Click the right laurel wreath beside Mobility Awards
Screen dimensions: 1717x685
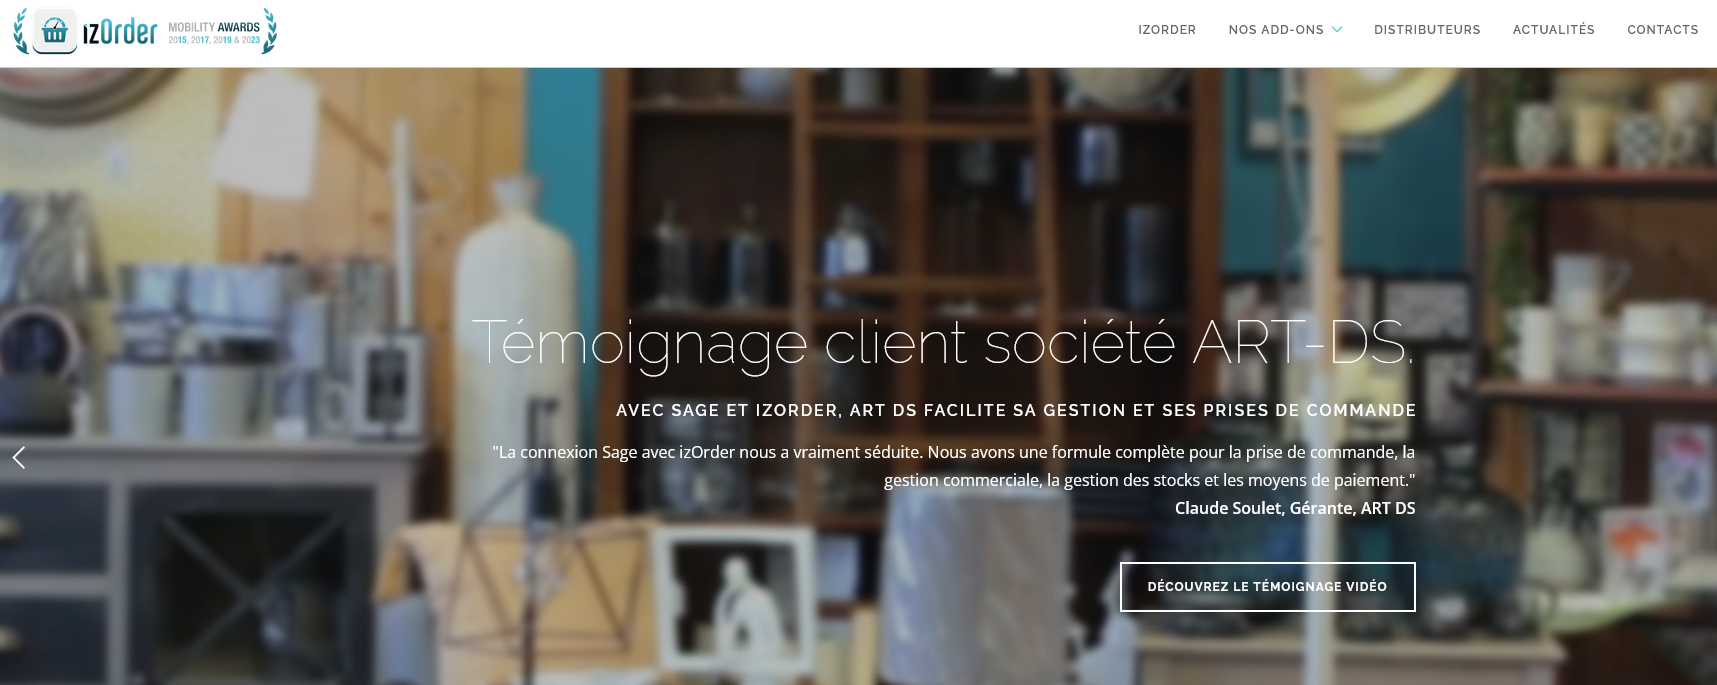269,32
